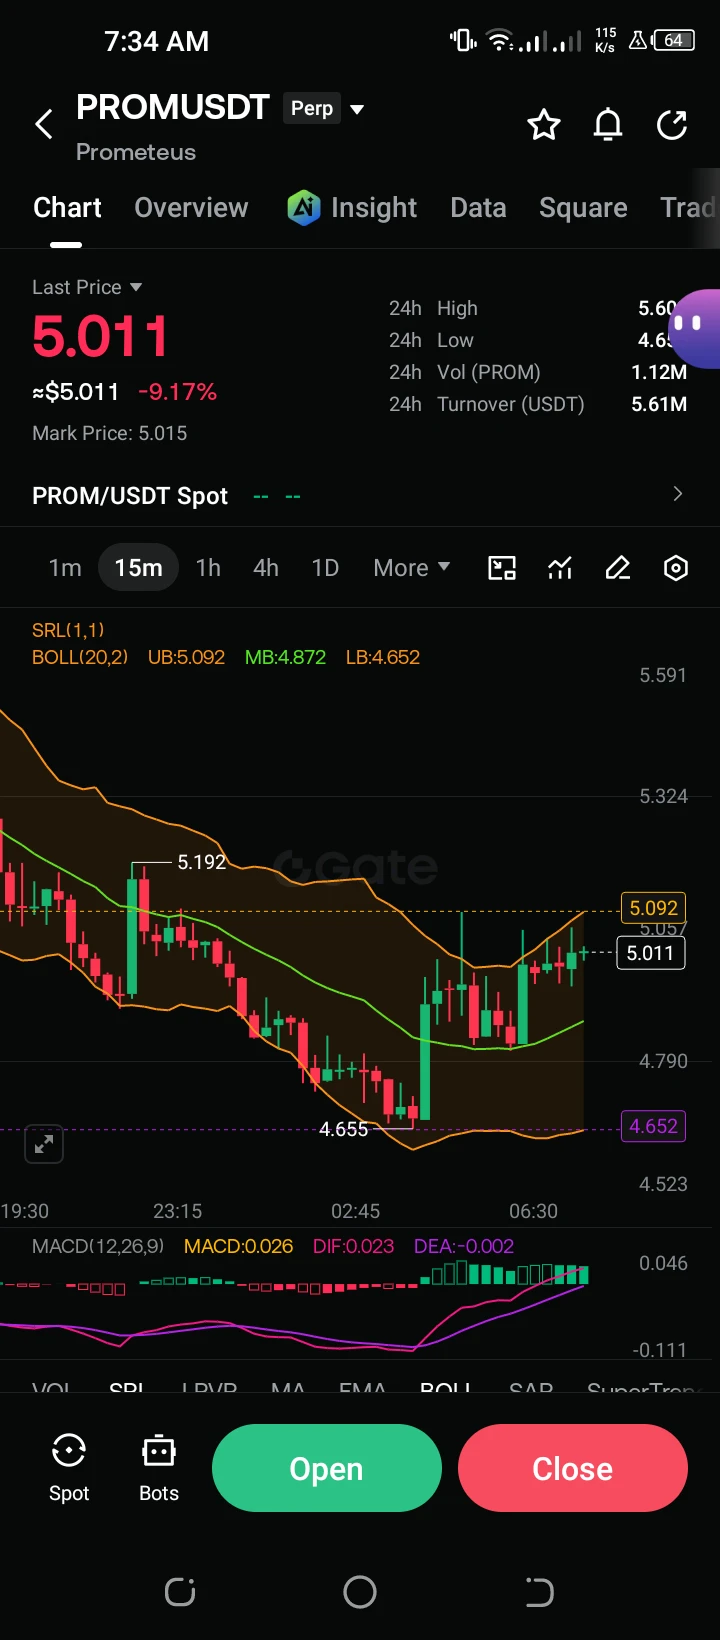Open the chart indicators icon
The image size is (720, 1640).
pyautogui.click(x=560, y=568)
